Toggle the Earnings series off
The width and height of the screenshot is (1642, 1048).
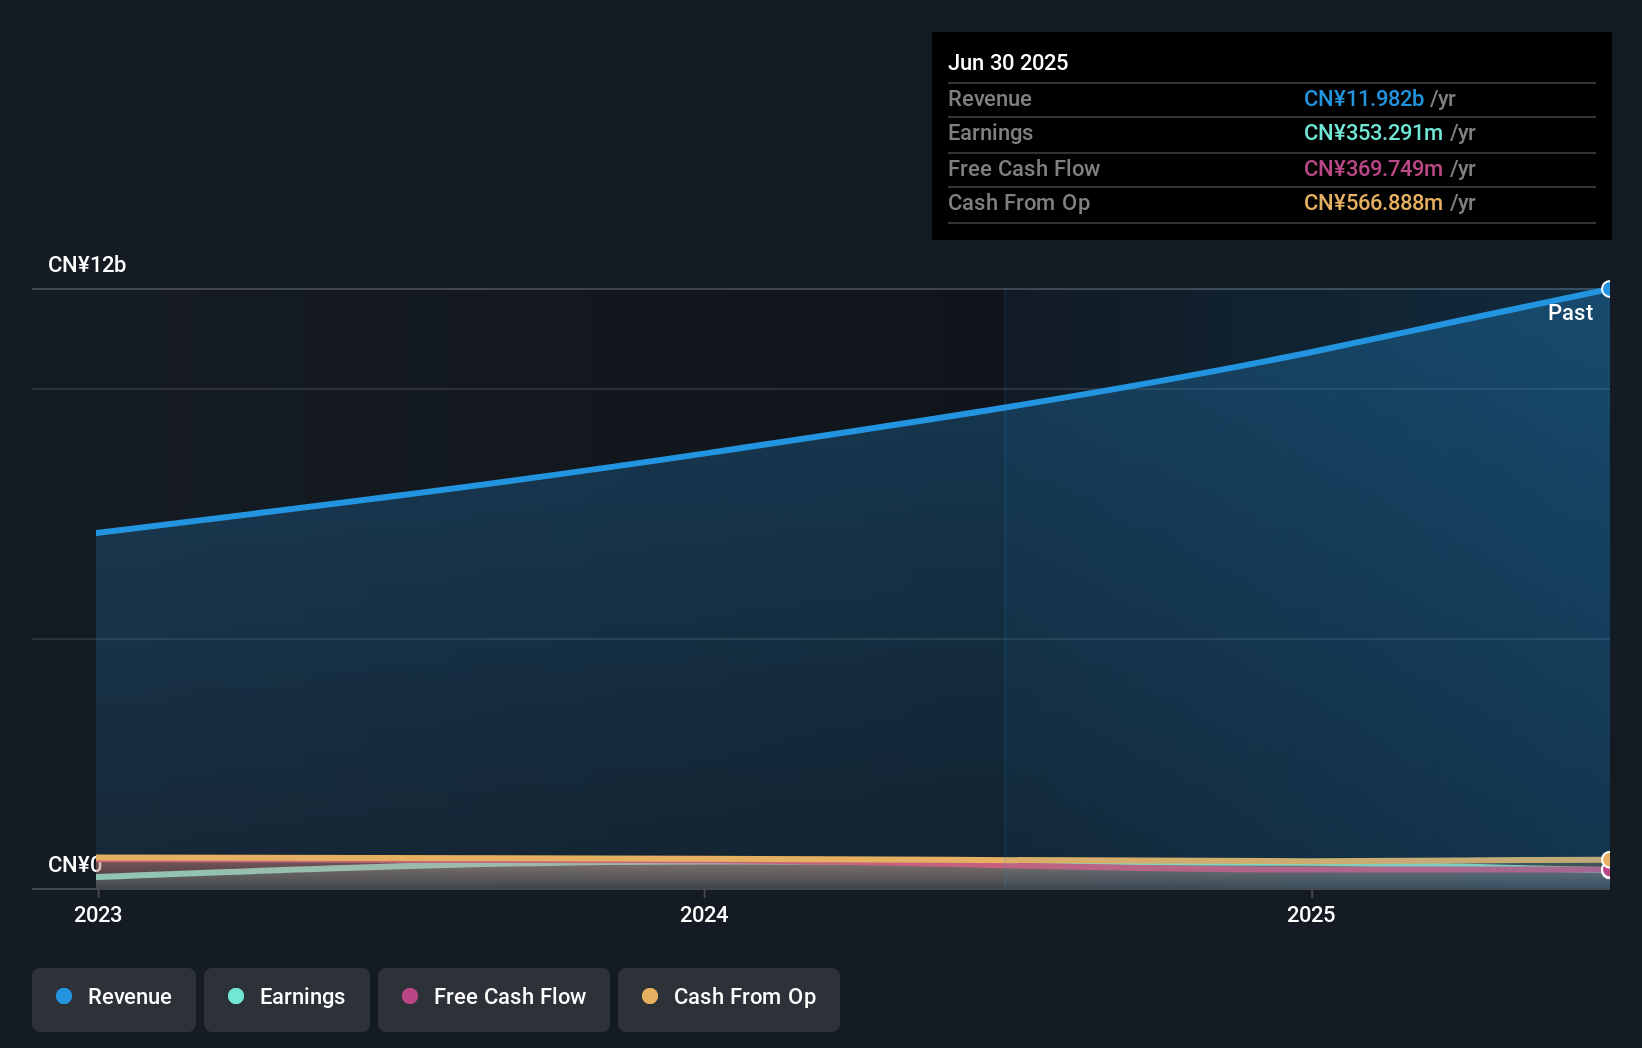[287, 997]
